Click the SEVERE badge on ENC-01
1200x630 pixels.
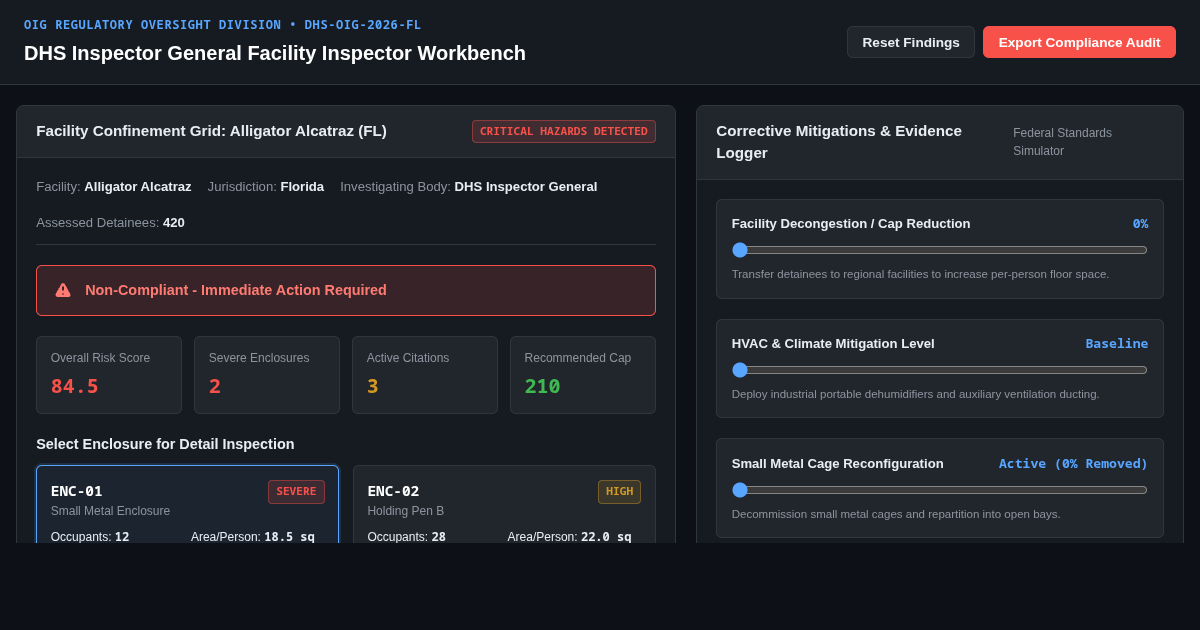pos(296,491)
